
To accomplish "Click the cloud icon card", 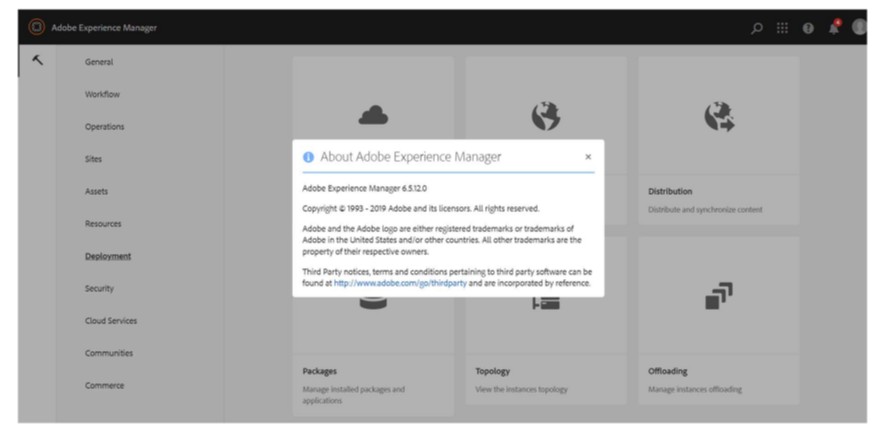I will point(373,116).
